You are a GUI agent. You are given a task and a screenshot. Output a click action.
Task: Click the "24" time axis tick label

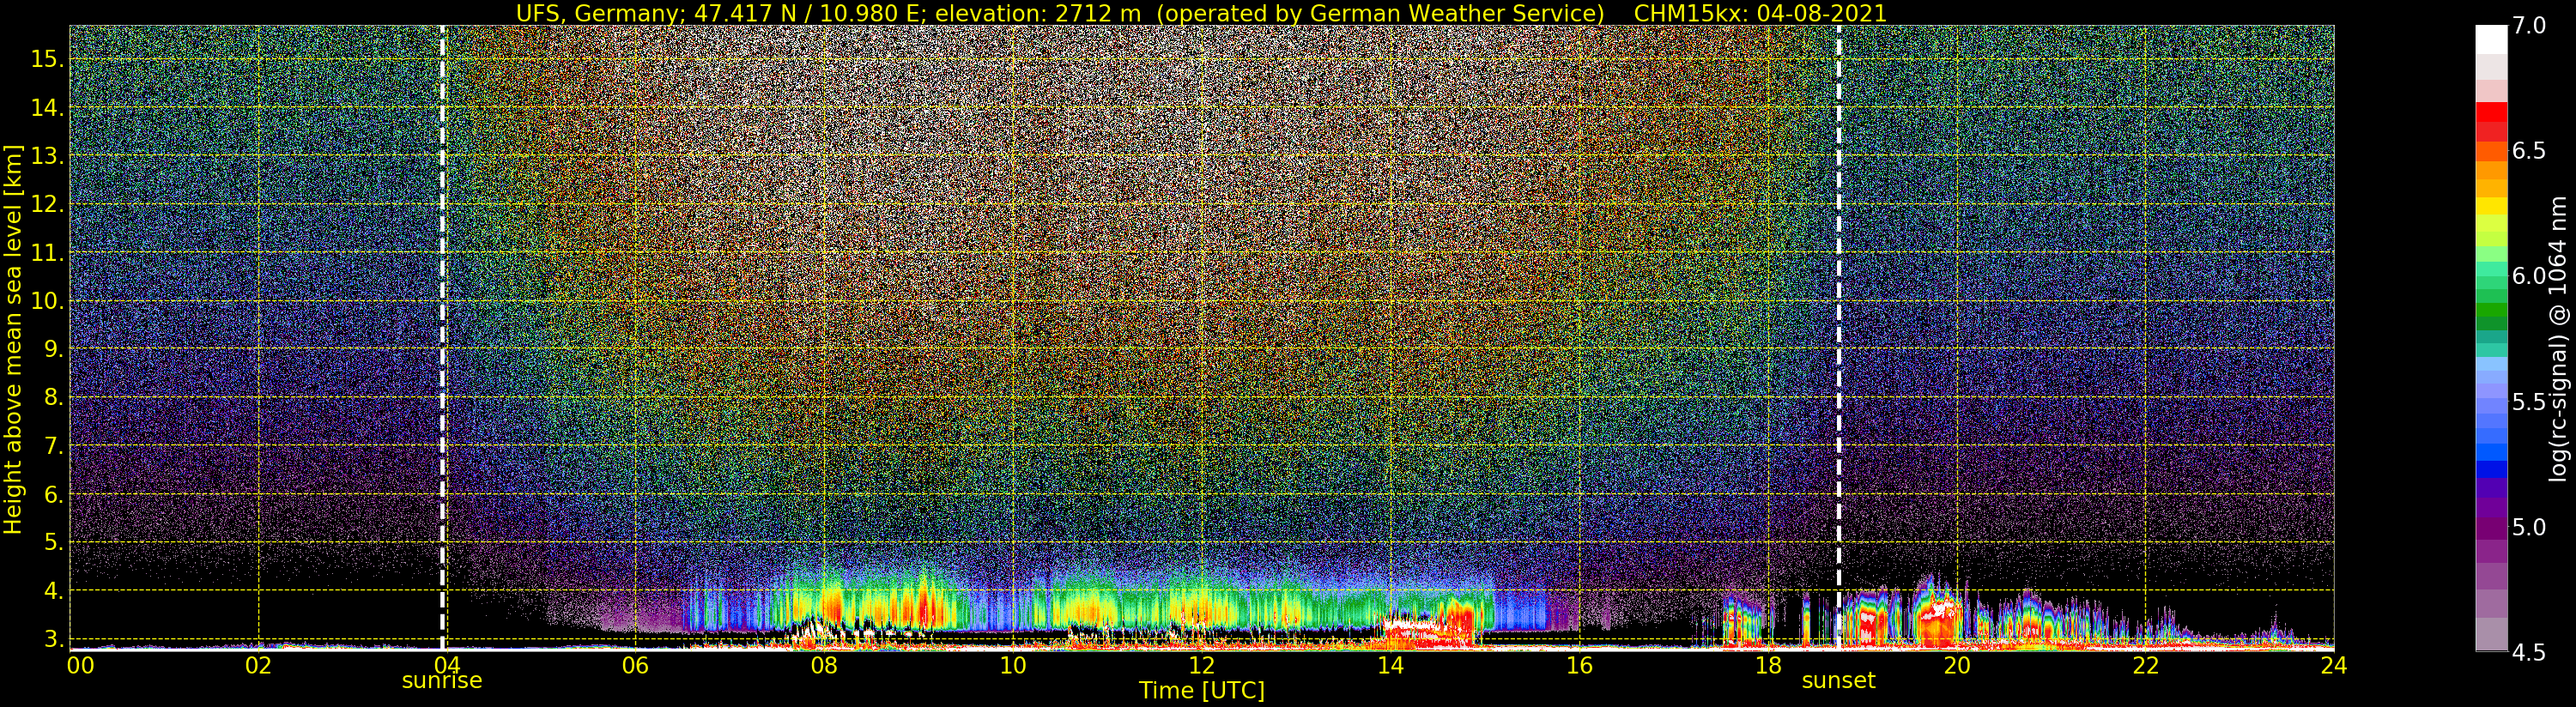pos(2334,665)
